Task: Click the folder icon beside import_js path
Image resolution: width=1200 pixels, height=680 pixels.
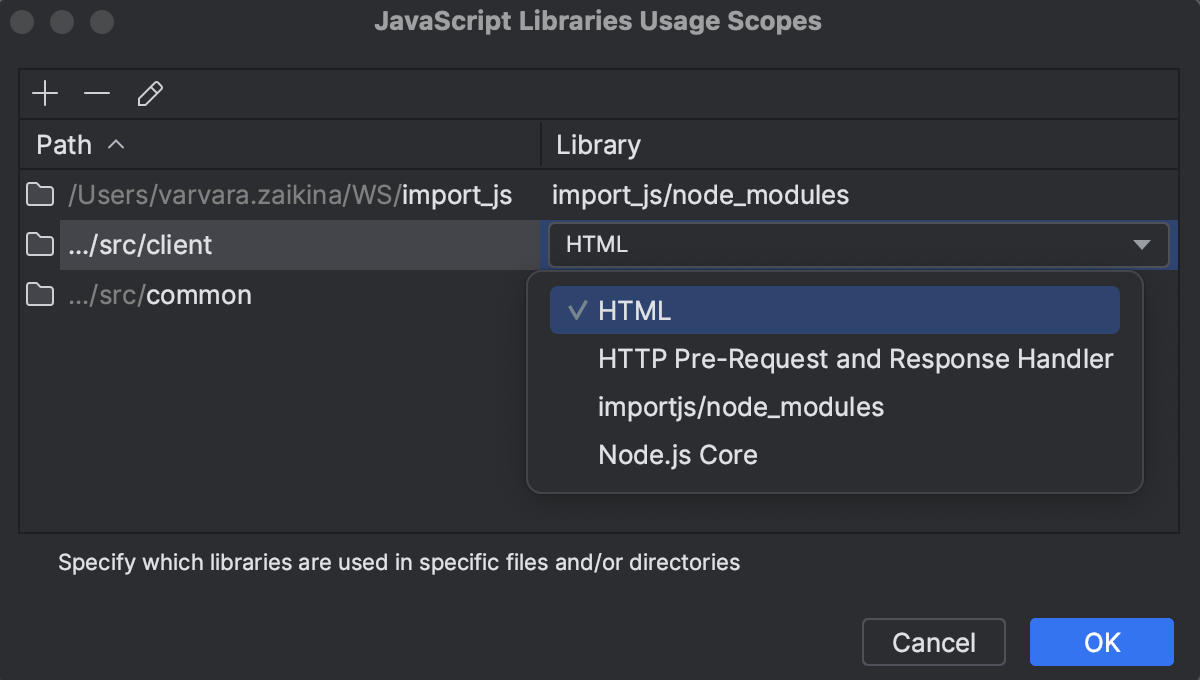Action: click(38, 195)
